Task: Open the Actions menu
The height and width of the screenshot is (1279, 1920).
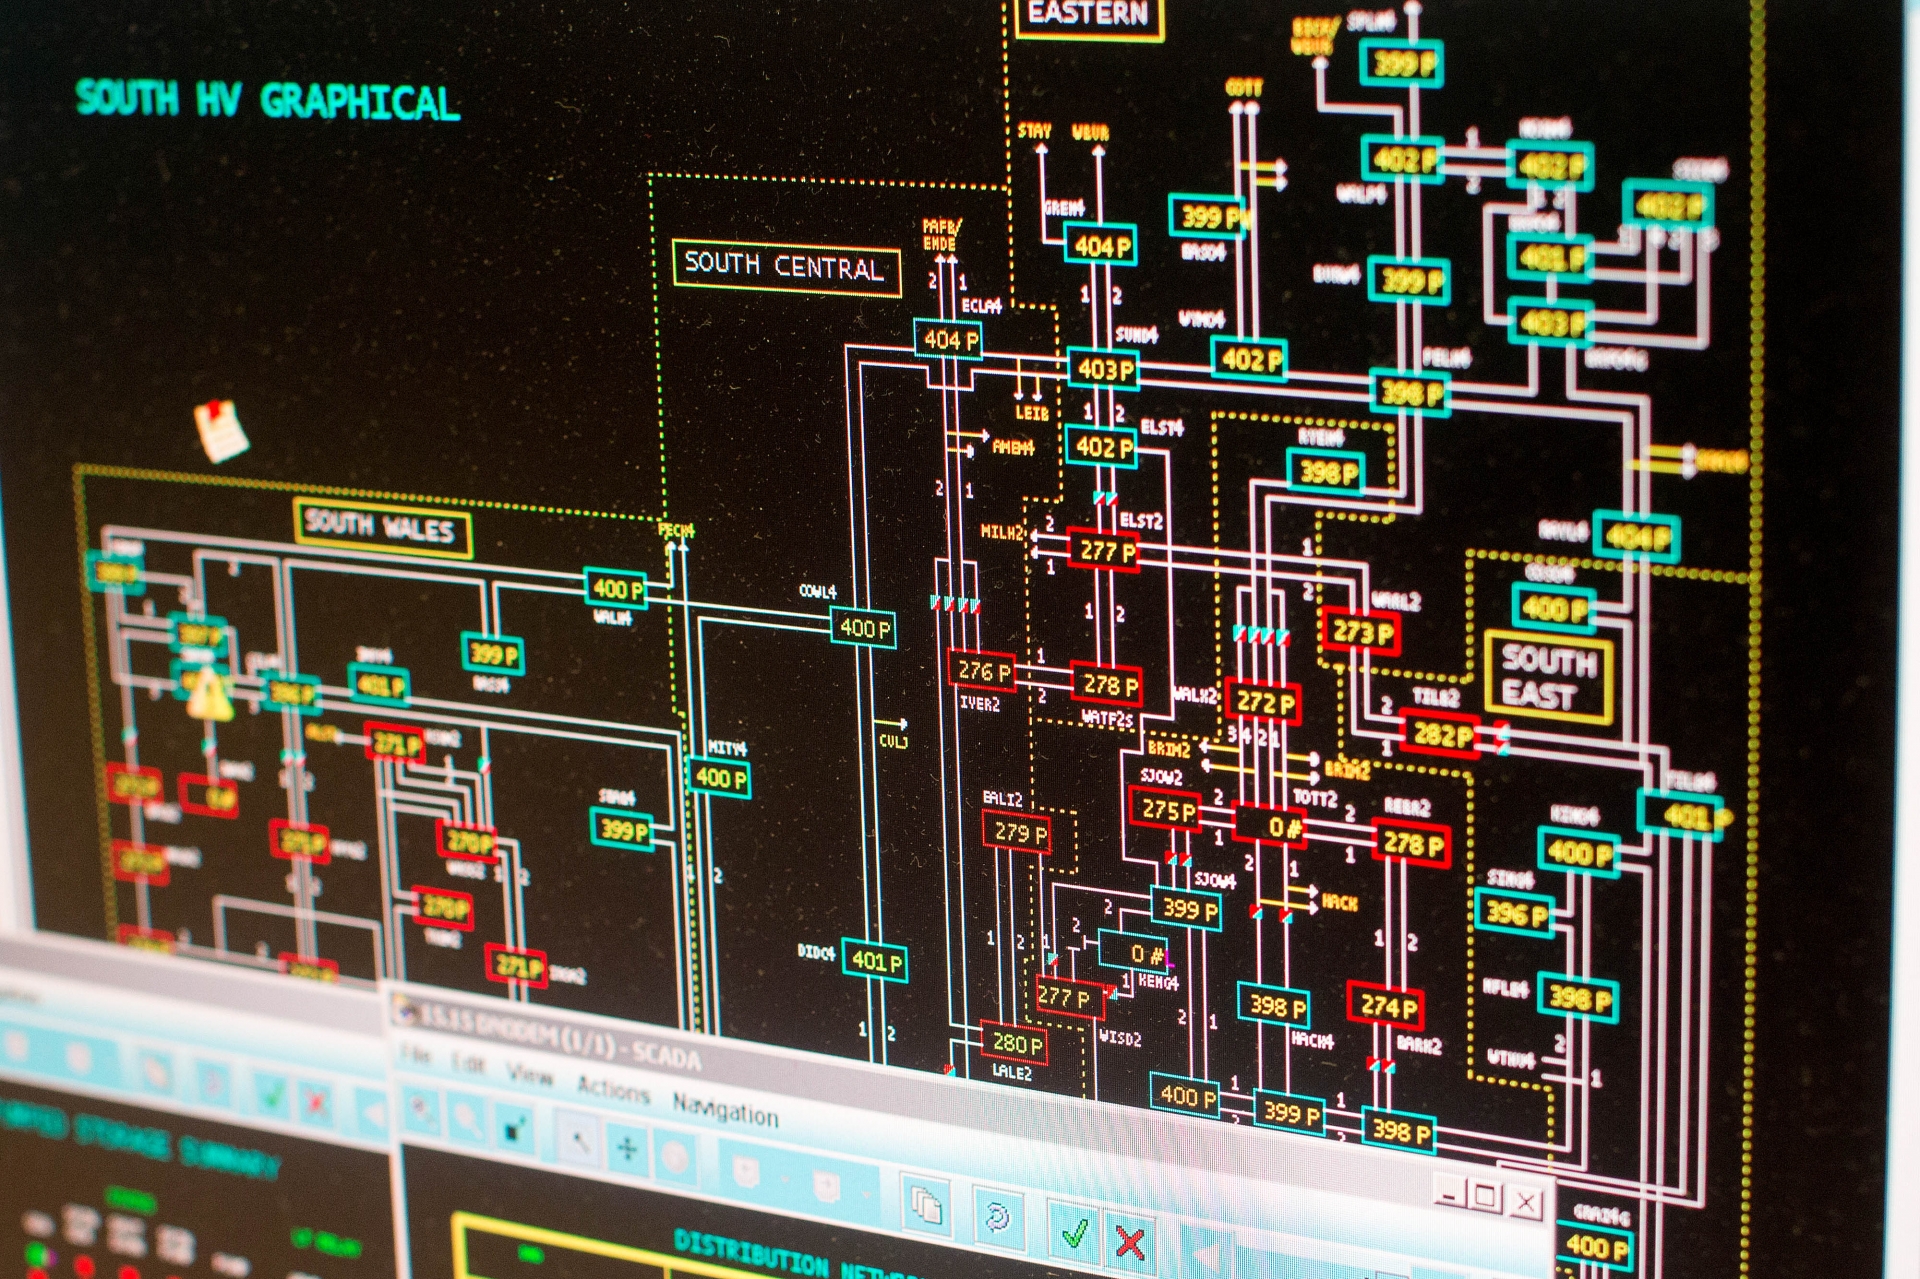Action: [x=613, y=1091]
